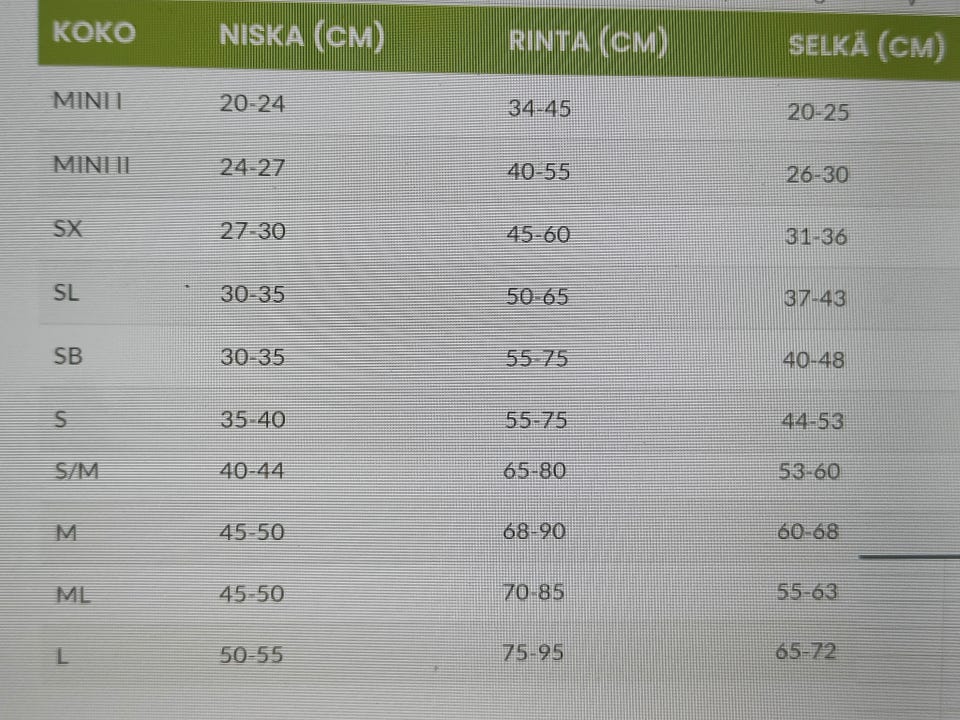Select chest value 50-65 in SL row
The width and height of the screenshot is (960, 720).
(x=537, y=297)
